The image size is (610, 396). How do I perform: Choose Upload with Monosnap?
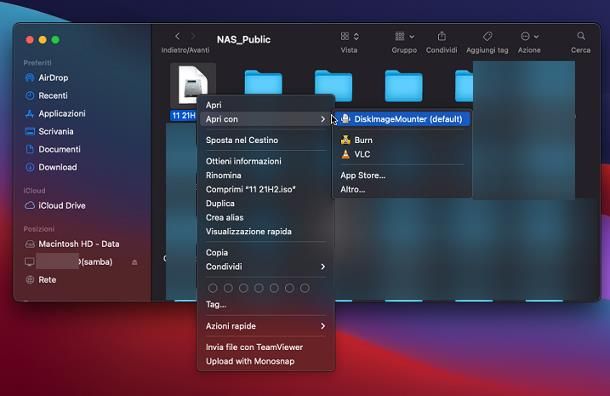coord(266,361)
